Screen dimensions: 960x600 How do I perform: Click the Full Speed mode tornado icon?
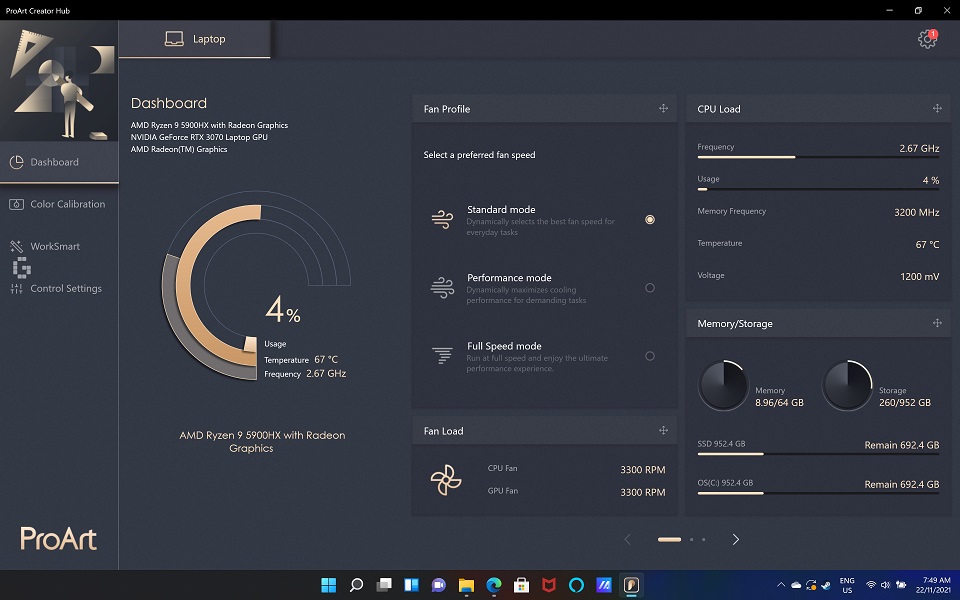[442, 355]
